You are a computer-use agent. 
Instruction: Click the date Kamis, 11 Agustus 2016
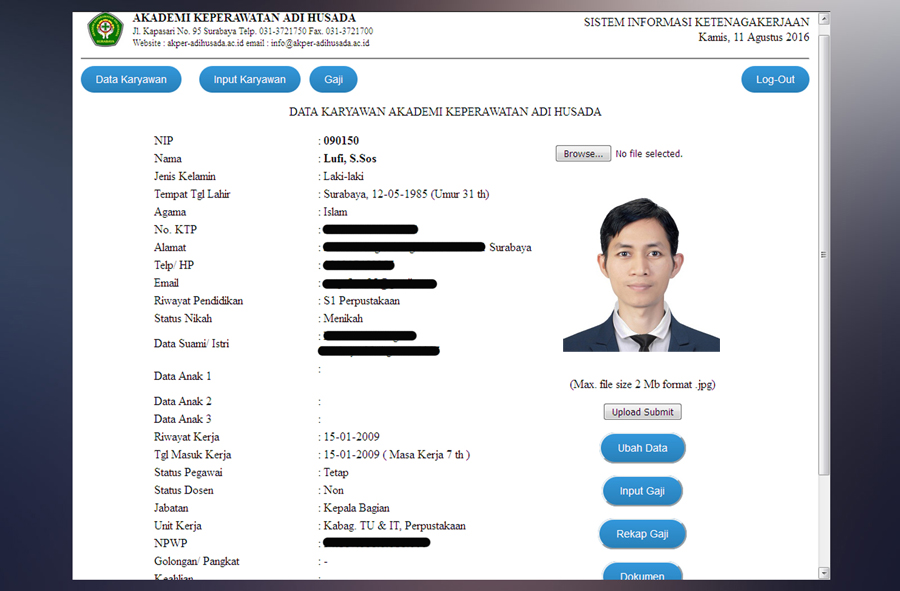tap(754, 37)
